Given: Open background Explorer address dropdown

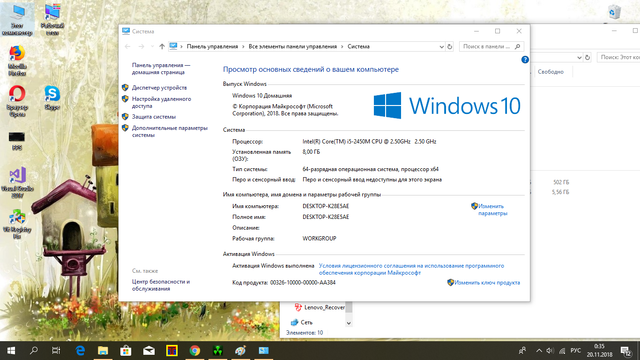Looking at the screenshot, I should 579,58.
